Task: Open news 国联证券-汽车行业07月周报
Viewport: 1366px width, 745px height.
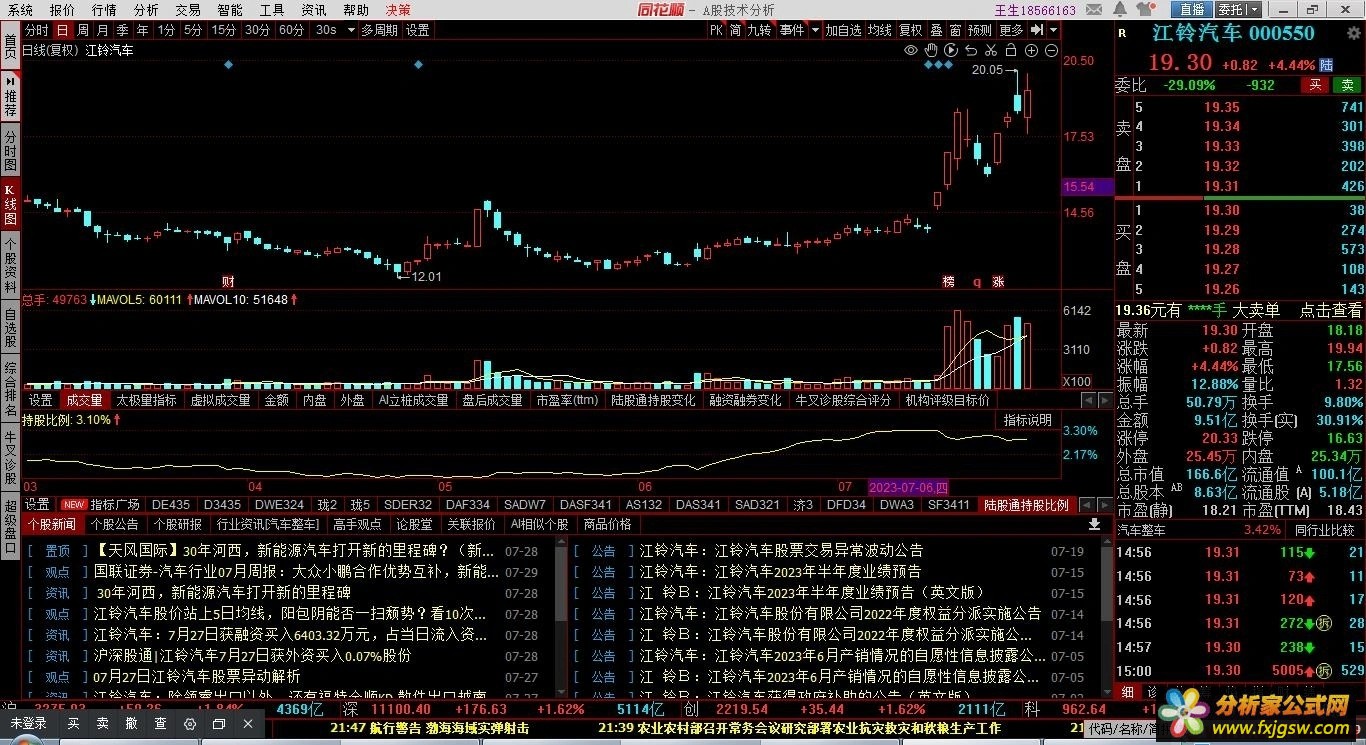Action: coord(296,571)
